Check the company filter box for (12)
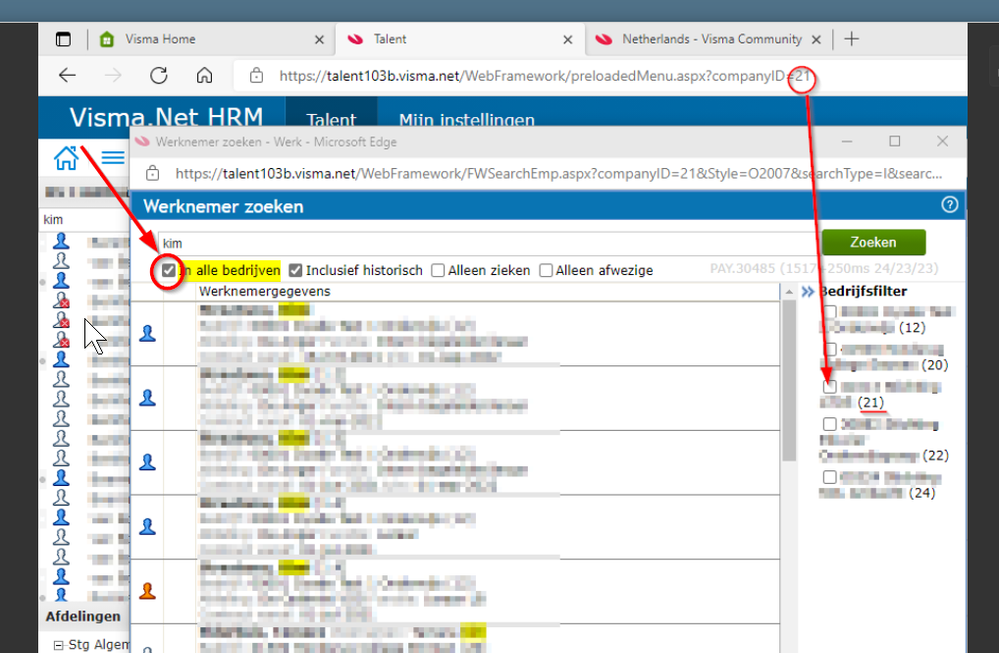The width and height of the screenshot is (999, 653). [x=830, y=312]
